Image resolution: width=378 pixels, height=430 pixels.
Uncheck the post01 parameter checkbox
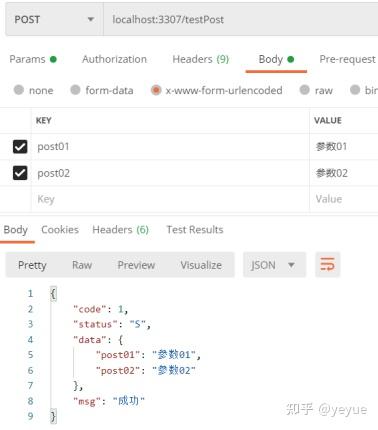20,147
